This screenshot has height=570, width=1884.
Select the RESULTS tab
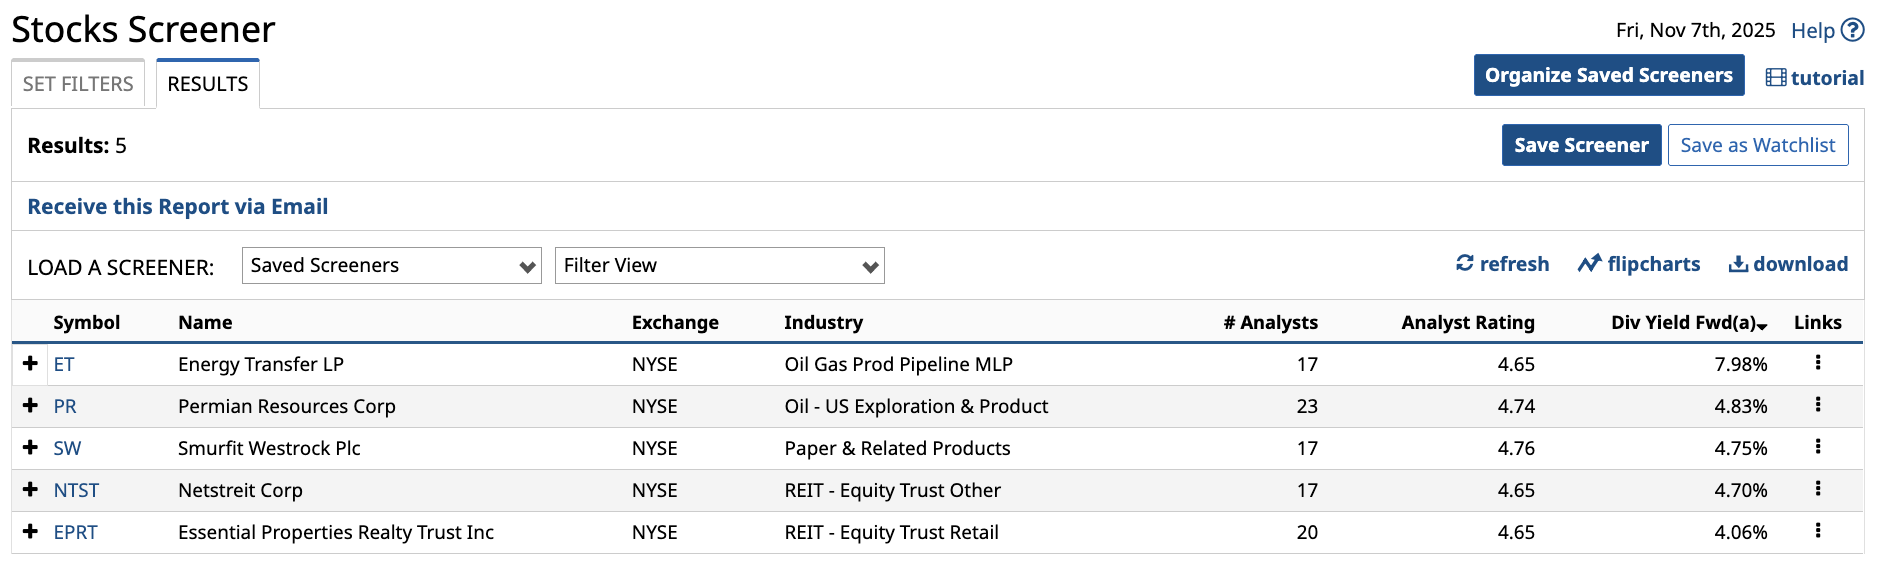[208, 84]
